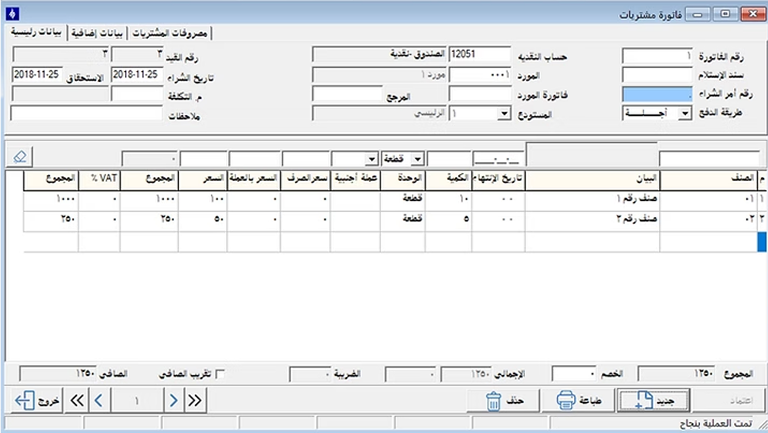Click the الكمية column header
768x433 pixels.
[449, 179]
